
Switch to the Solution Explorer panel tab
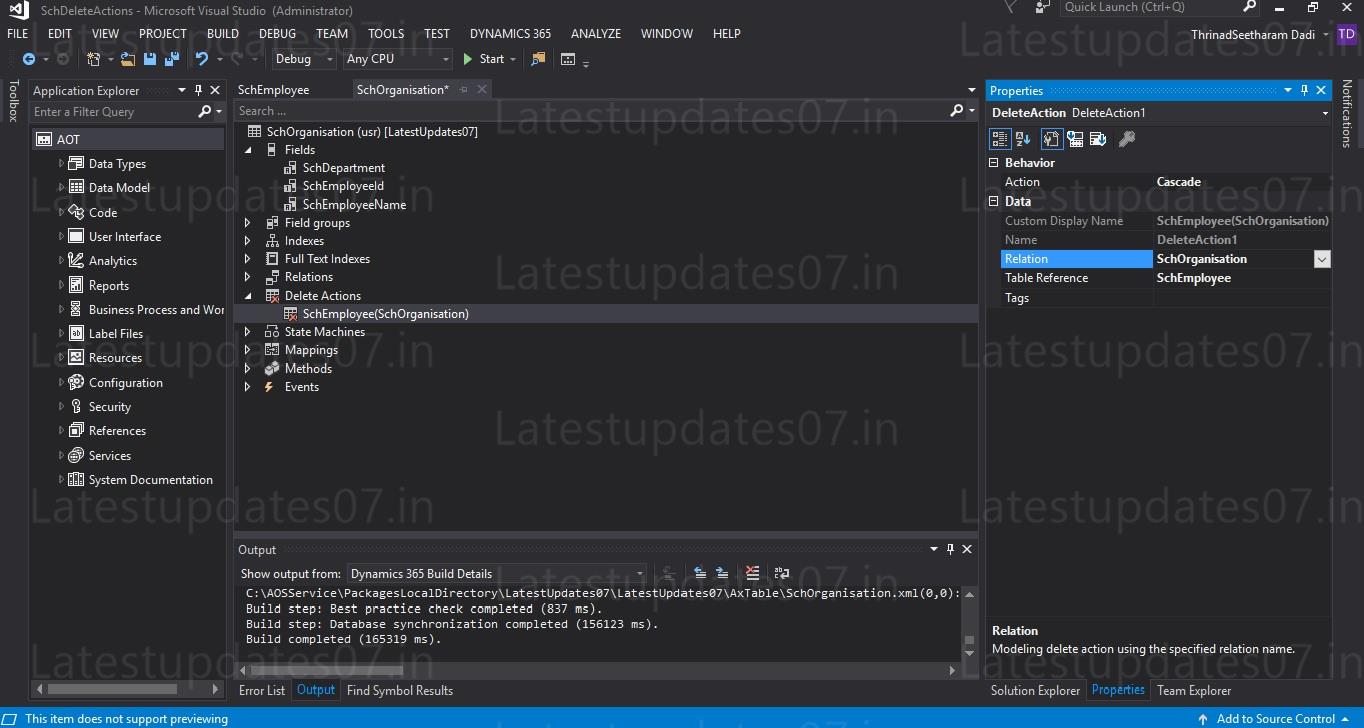(x=1035, y=690)
